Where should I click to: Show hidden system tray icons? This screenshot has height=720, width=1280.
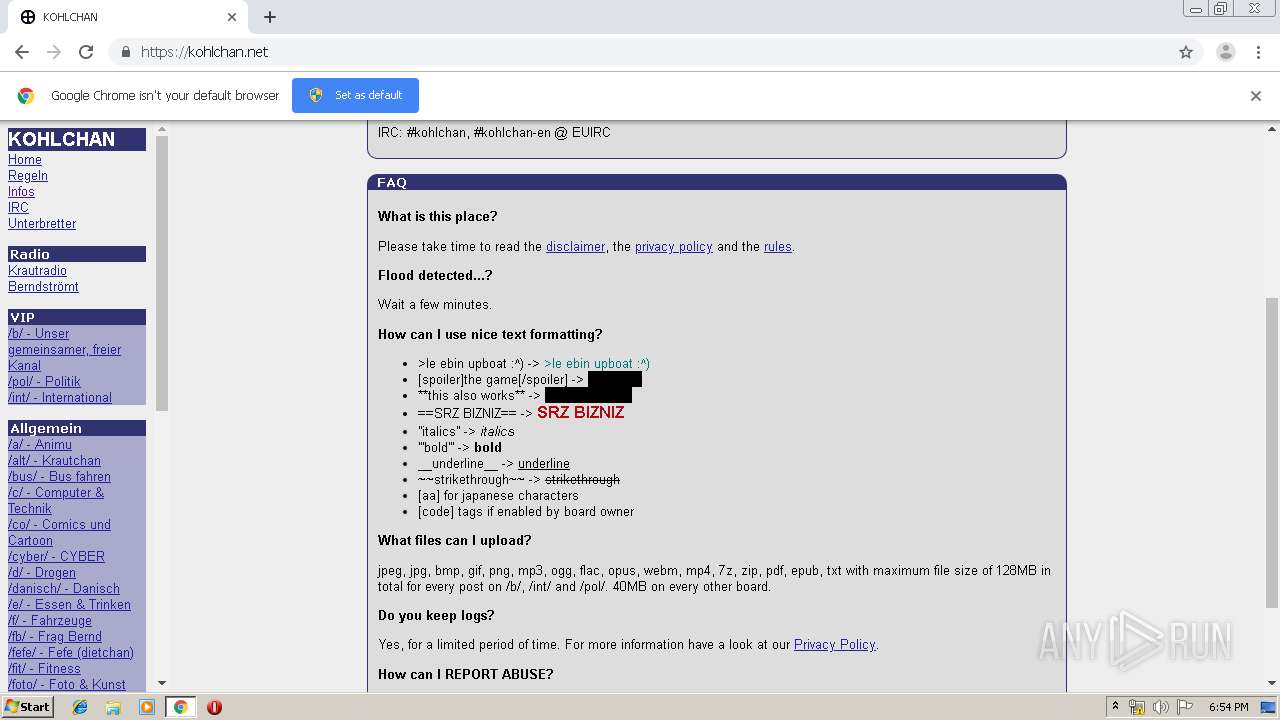[x=1115, y=707]
